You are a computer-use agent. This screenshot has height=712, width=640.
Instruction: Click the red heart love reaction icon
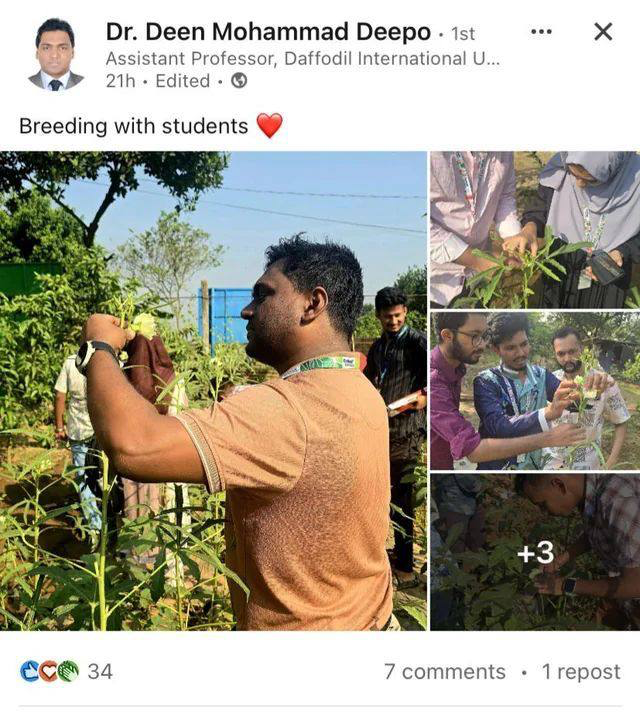pos(49,672)
